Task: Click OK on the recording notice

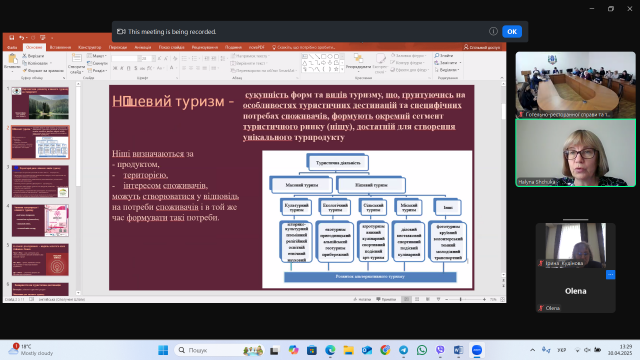Action: coord(512,31)
